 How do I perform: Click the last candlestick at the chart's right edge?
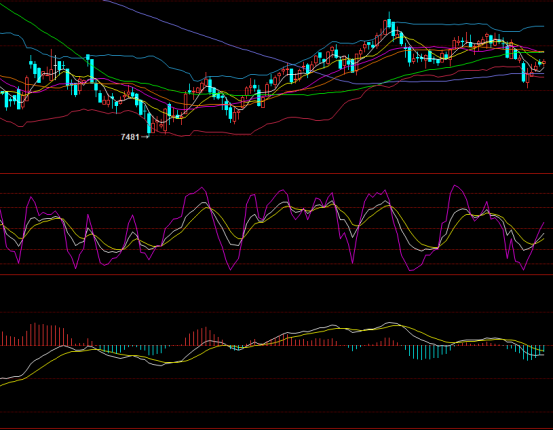[544, 63]
